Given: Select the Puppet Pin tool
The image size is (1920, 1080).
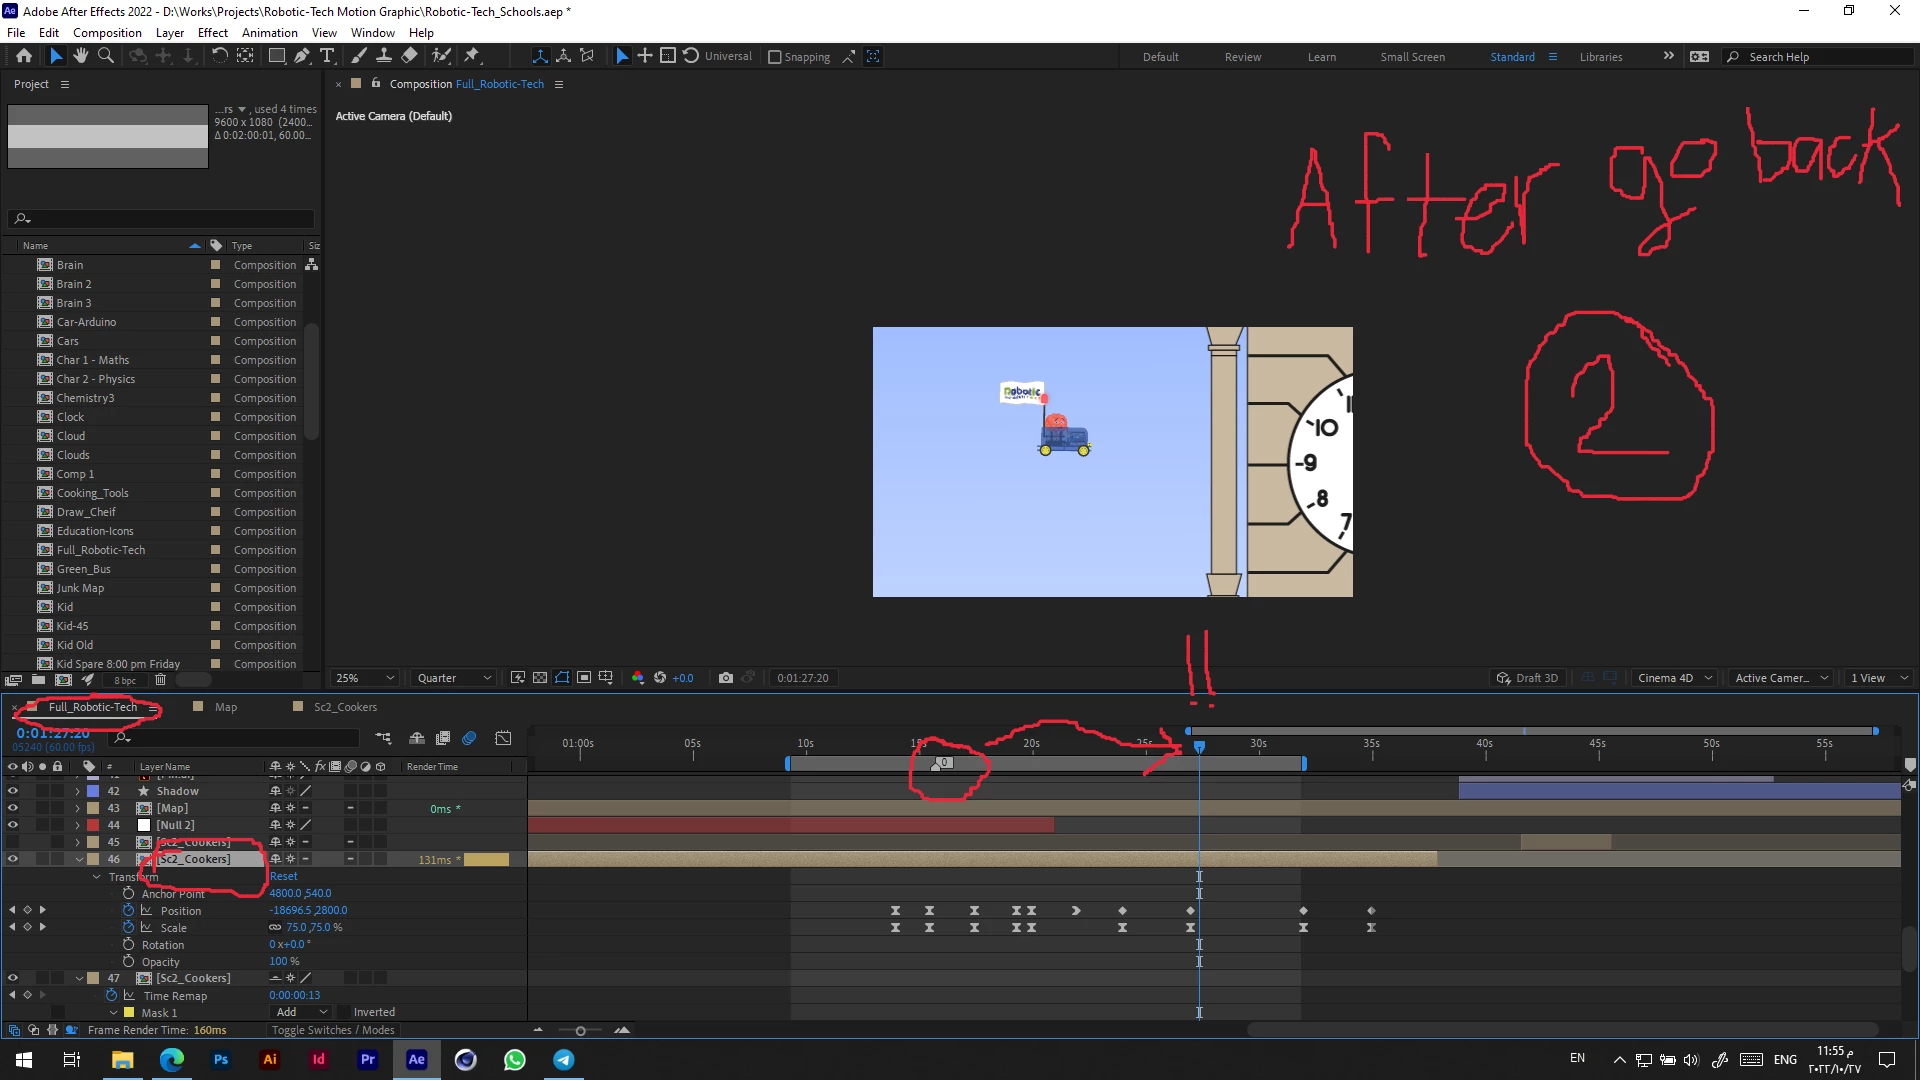Looking at the screenshot, I should (x=472, y=56).
